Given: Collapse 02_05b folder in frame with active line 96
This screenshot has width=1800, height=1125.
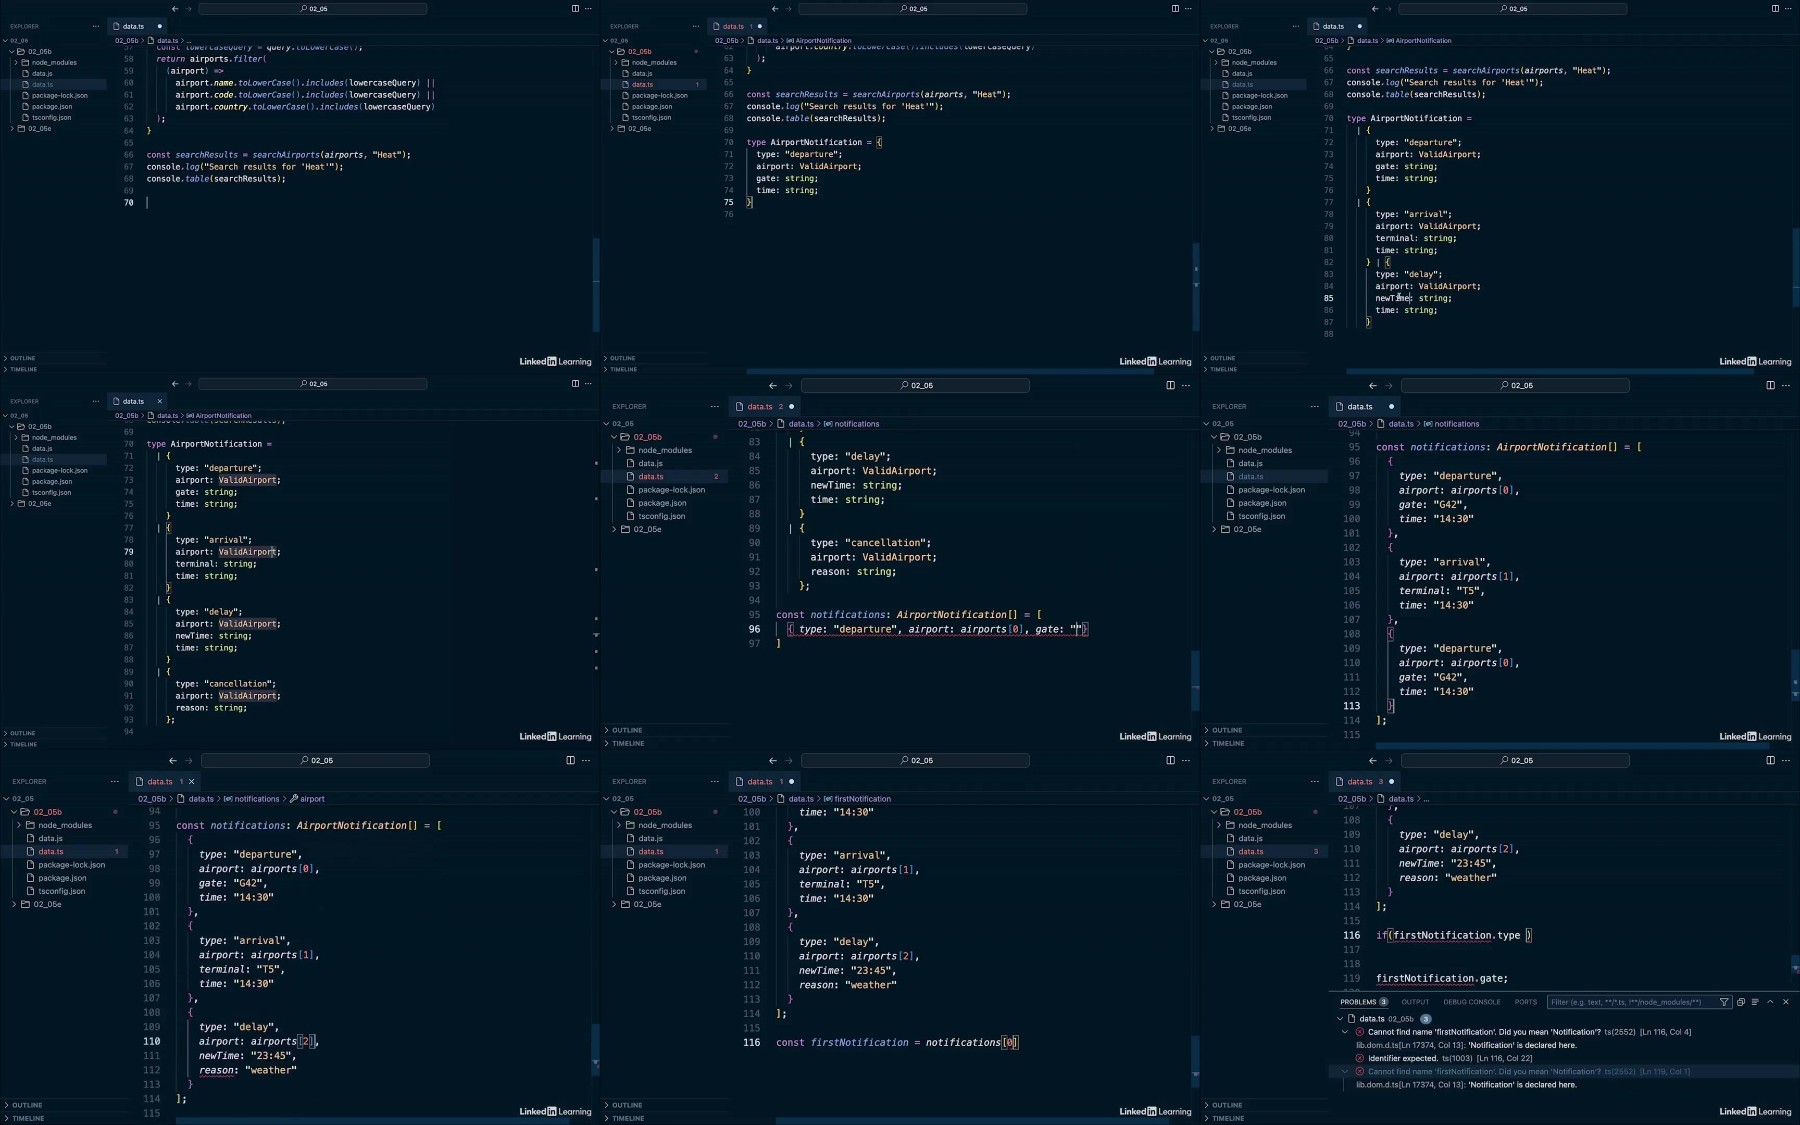Looking at the screenshot, I should 614,437.
